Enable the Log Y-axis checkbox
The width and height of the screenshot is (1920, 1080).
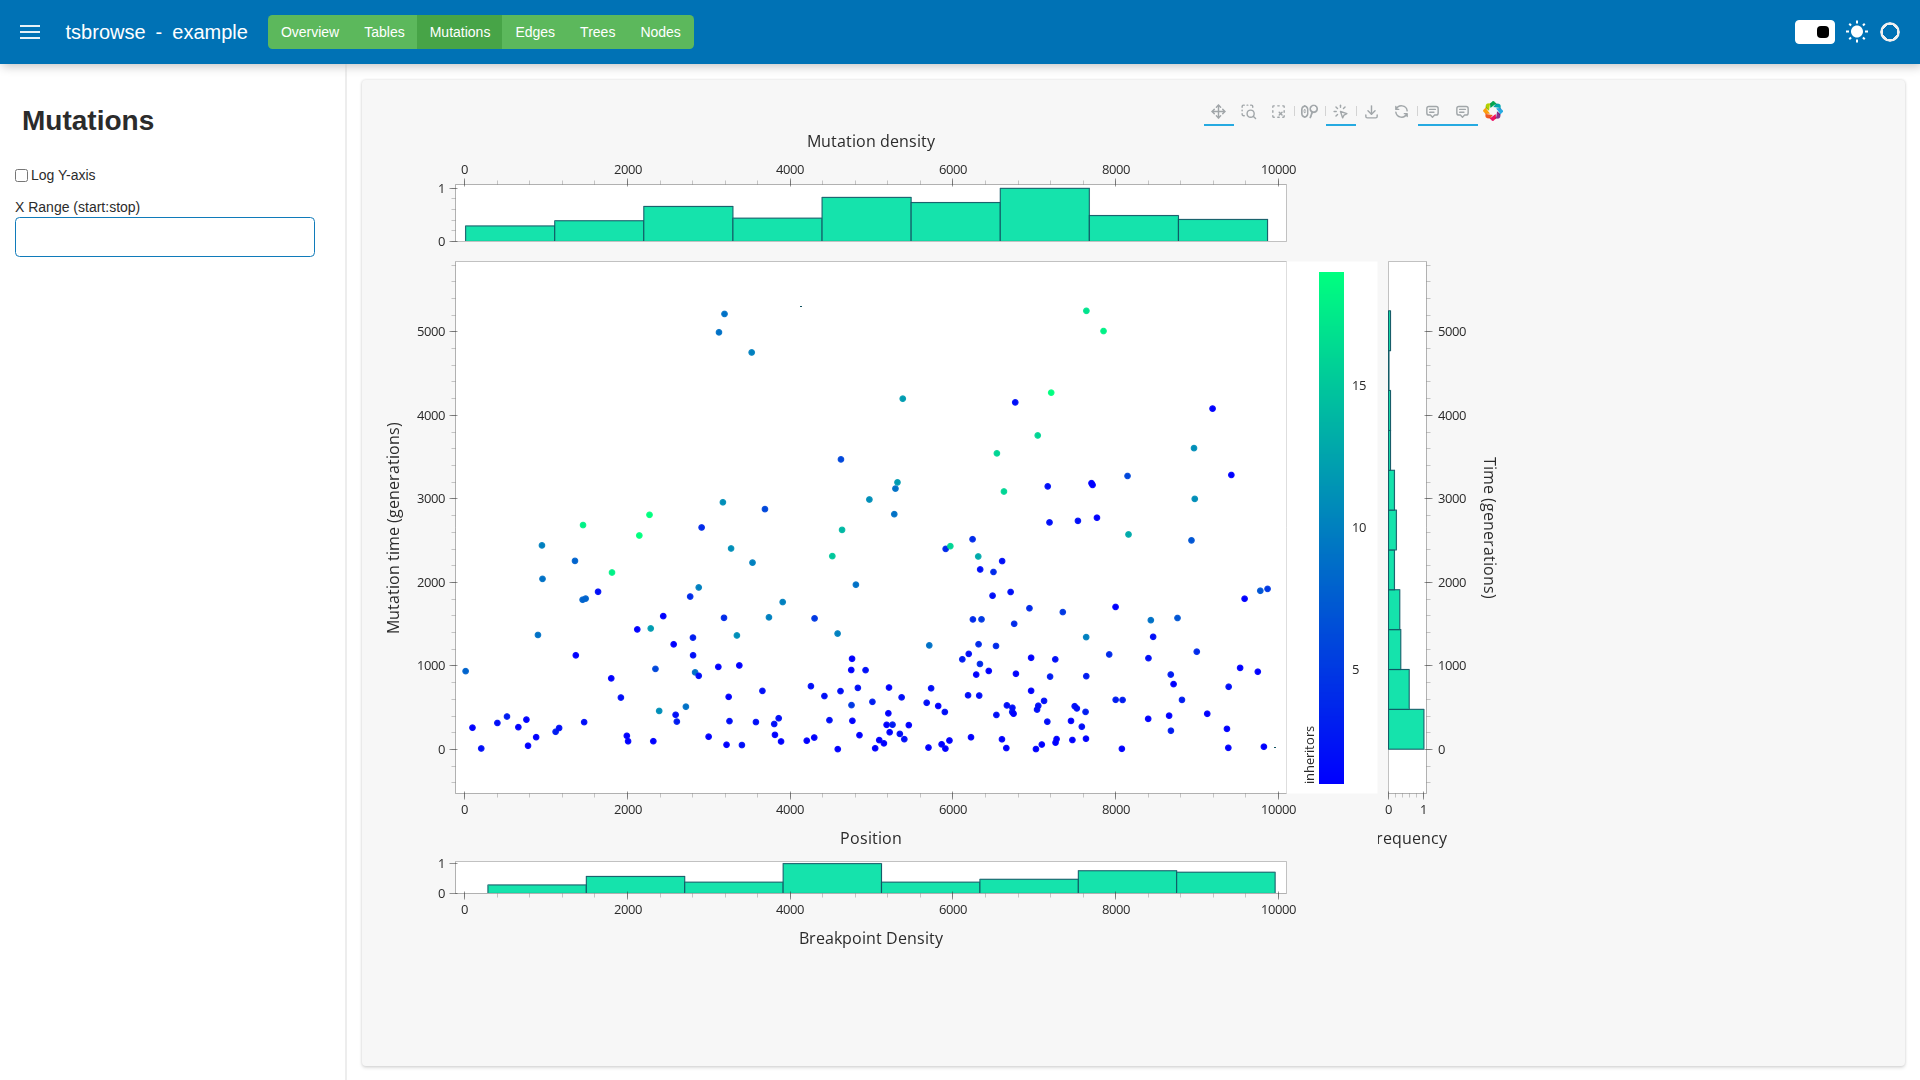pyautogui.click(x=21, y=175)
